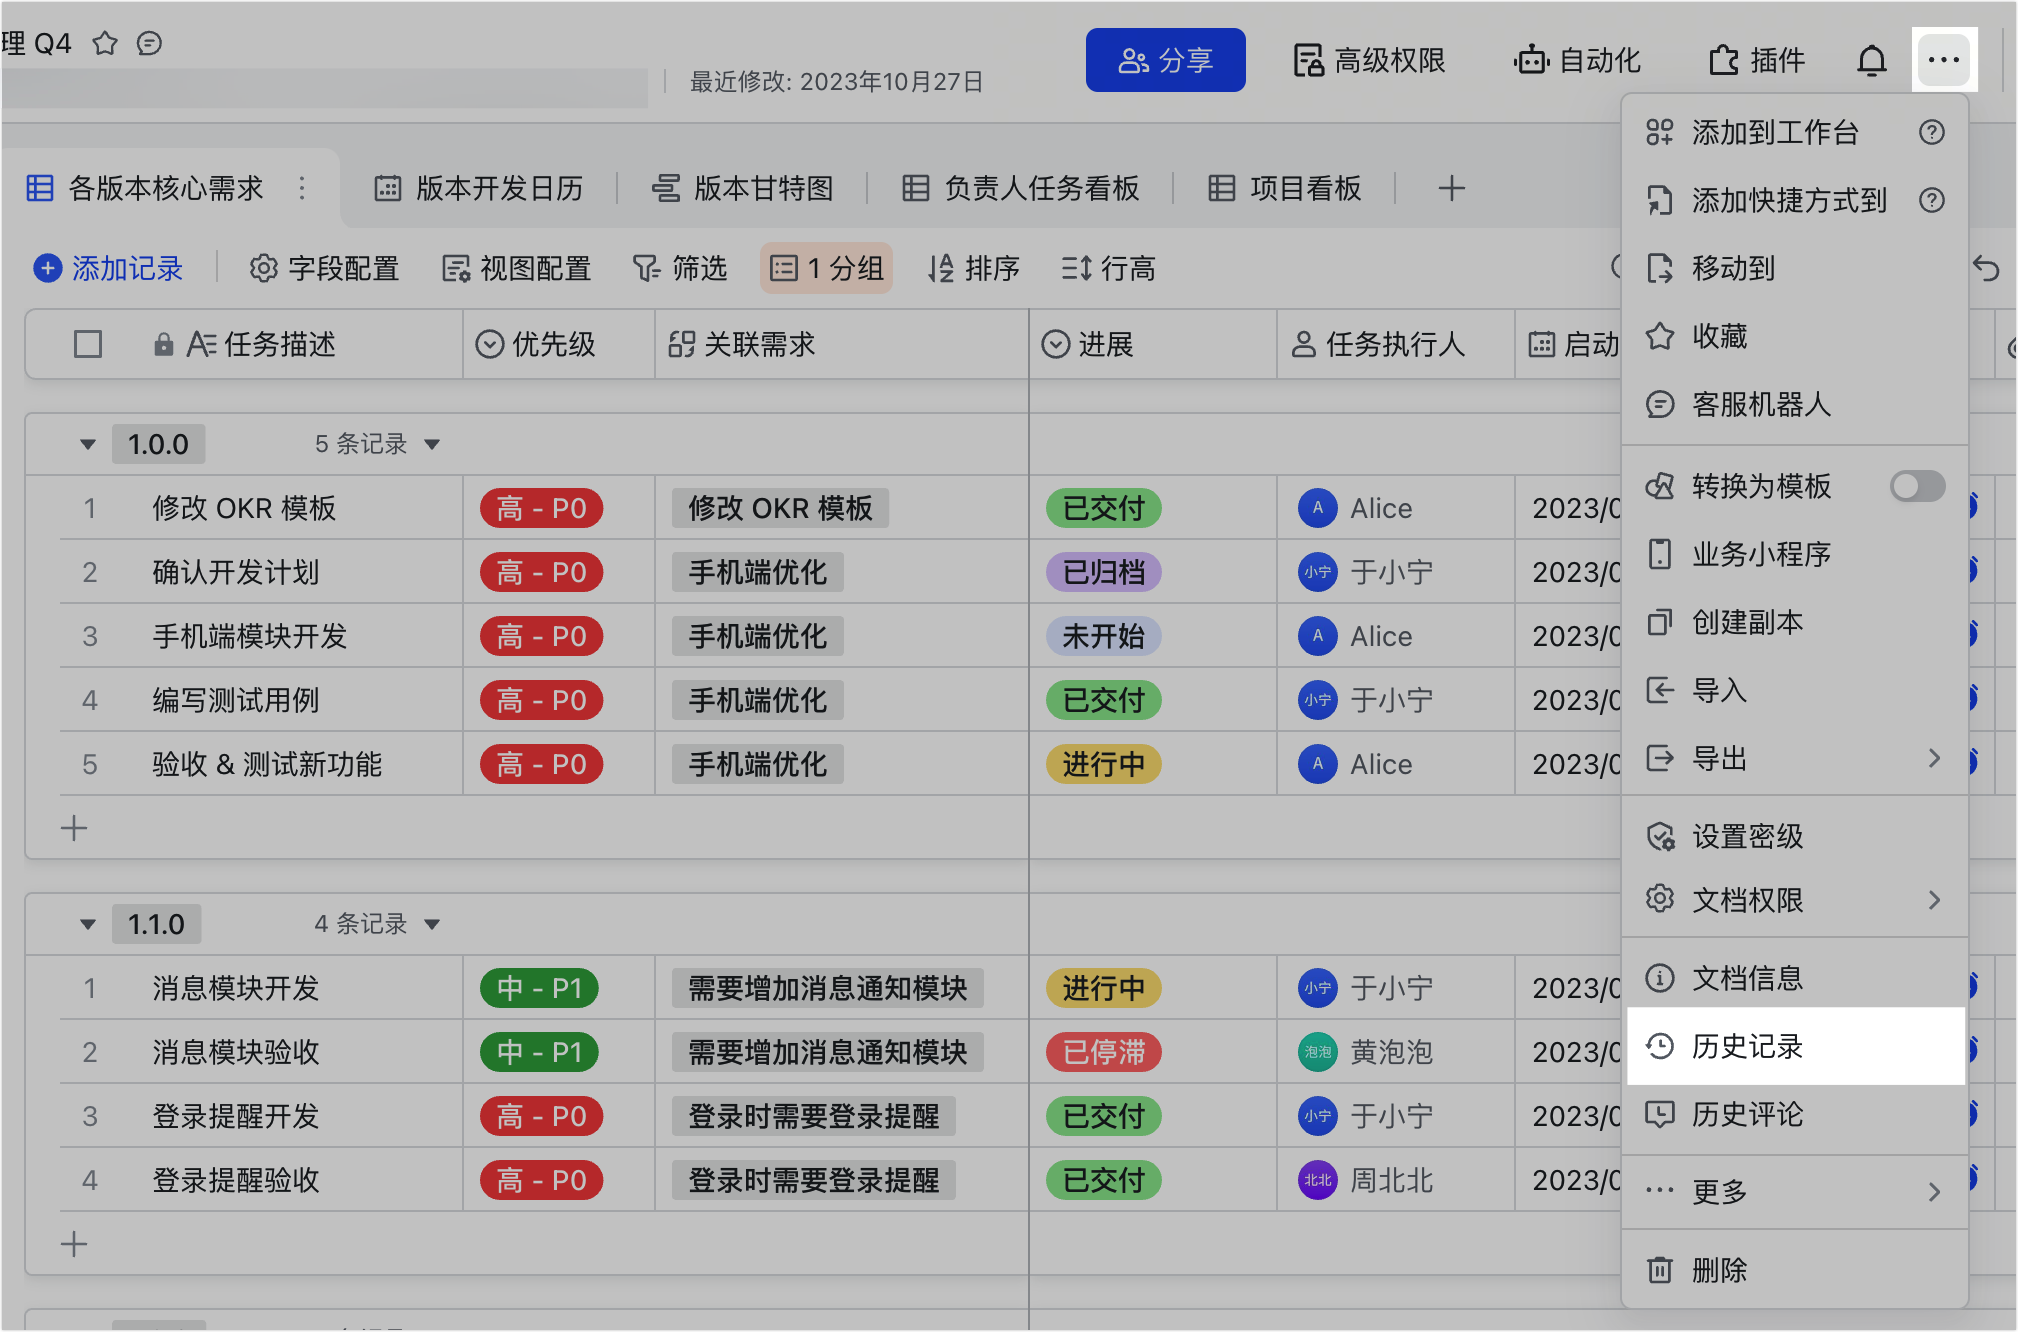Open the 排序 (Sort) tool
The image size is (2018, 1332).
(x=973, y=268)
